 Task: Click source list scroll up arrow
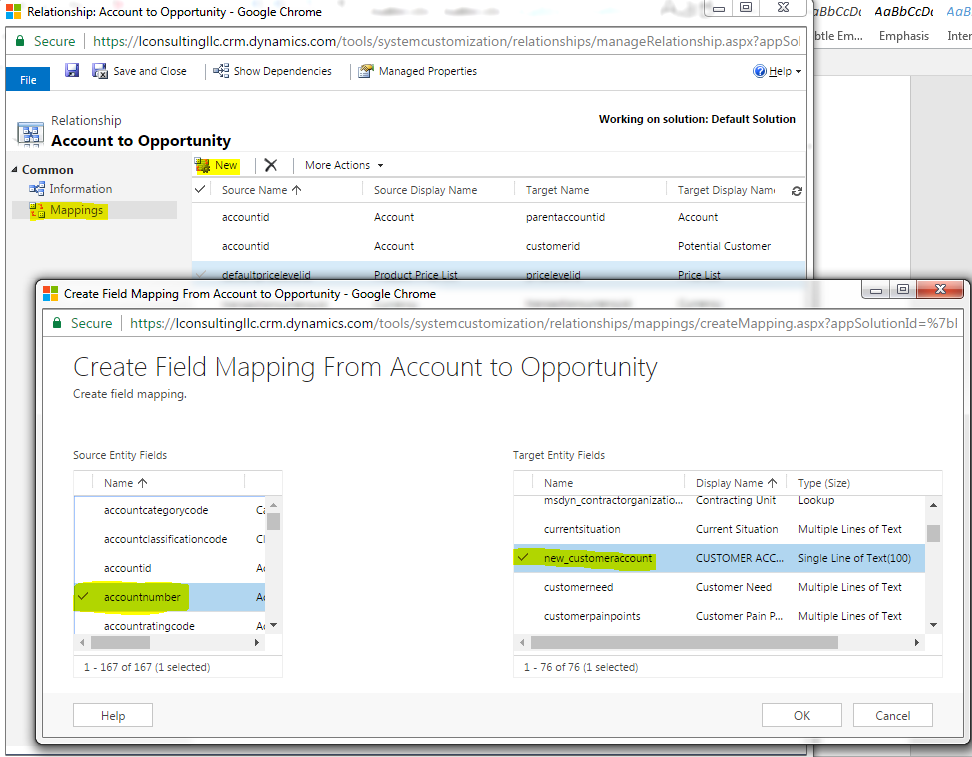tap(273, 505)
